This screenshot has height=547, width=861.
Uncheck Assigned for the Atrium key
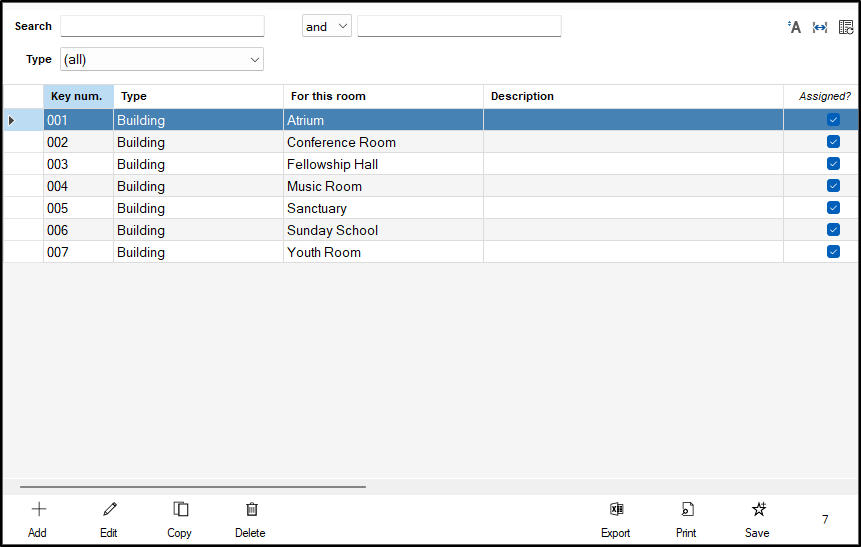coord(833,120)
